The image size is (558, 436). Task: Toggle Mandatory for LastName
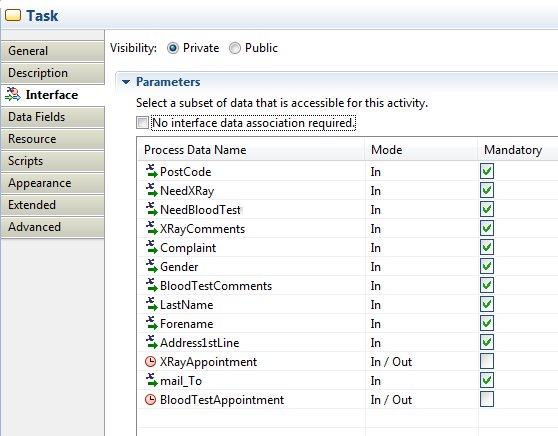pos(487,304)
